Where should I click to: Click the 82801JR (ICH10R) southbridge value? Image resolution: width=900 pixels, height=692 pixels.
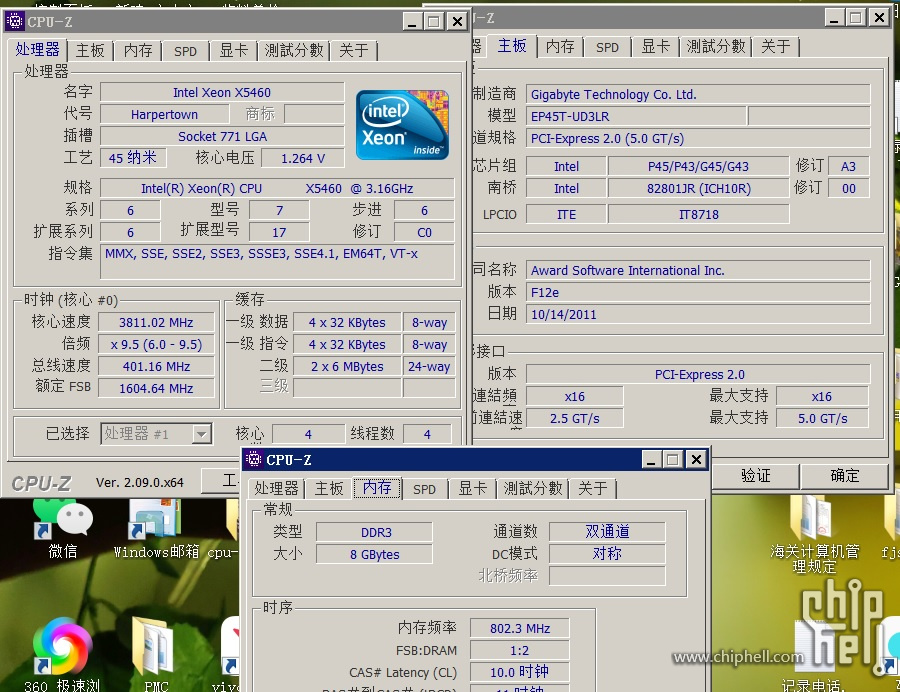[x=699, y=188]
